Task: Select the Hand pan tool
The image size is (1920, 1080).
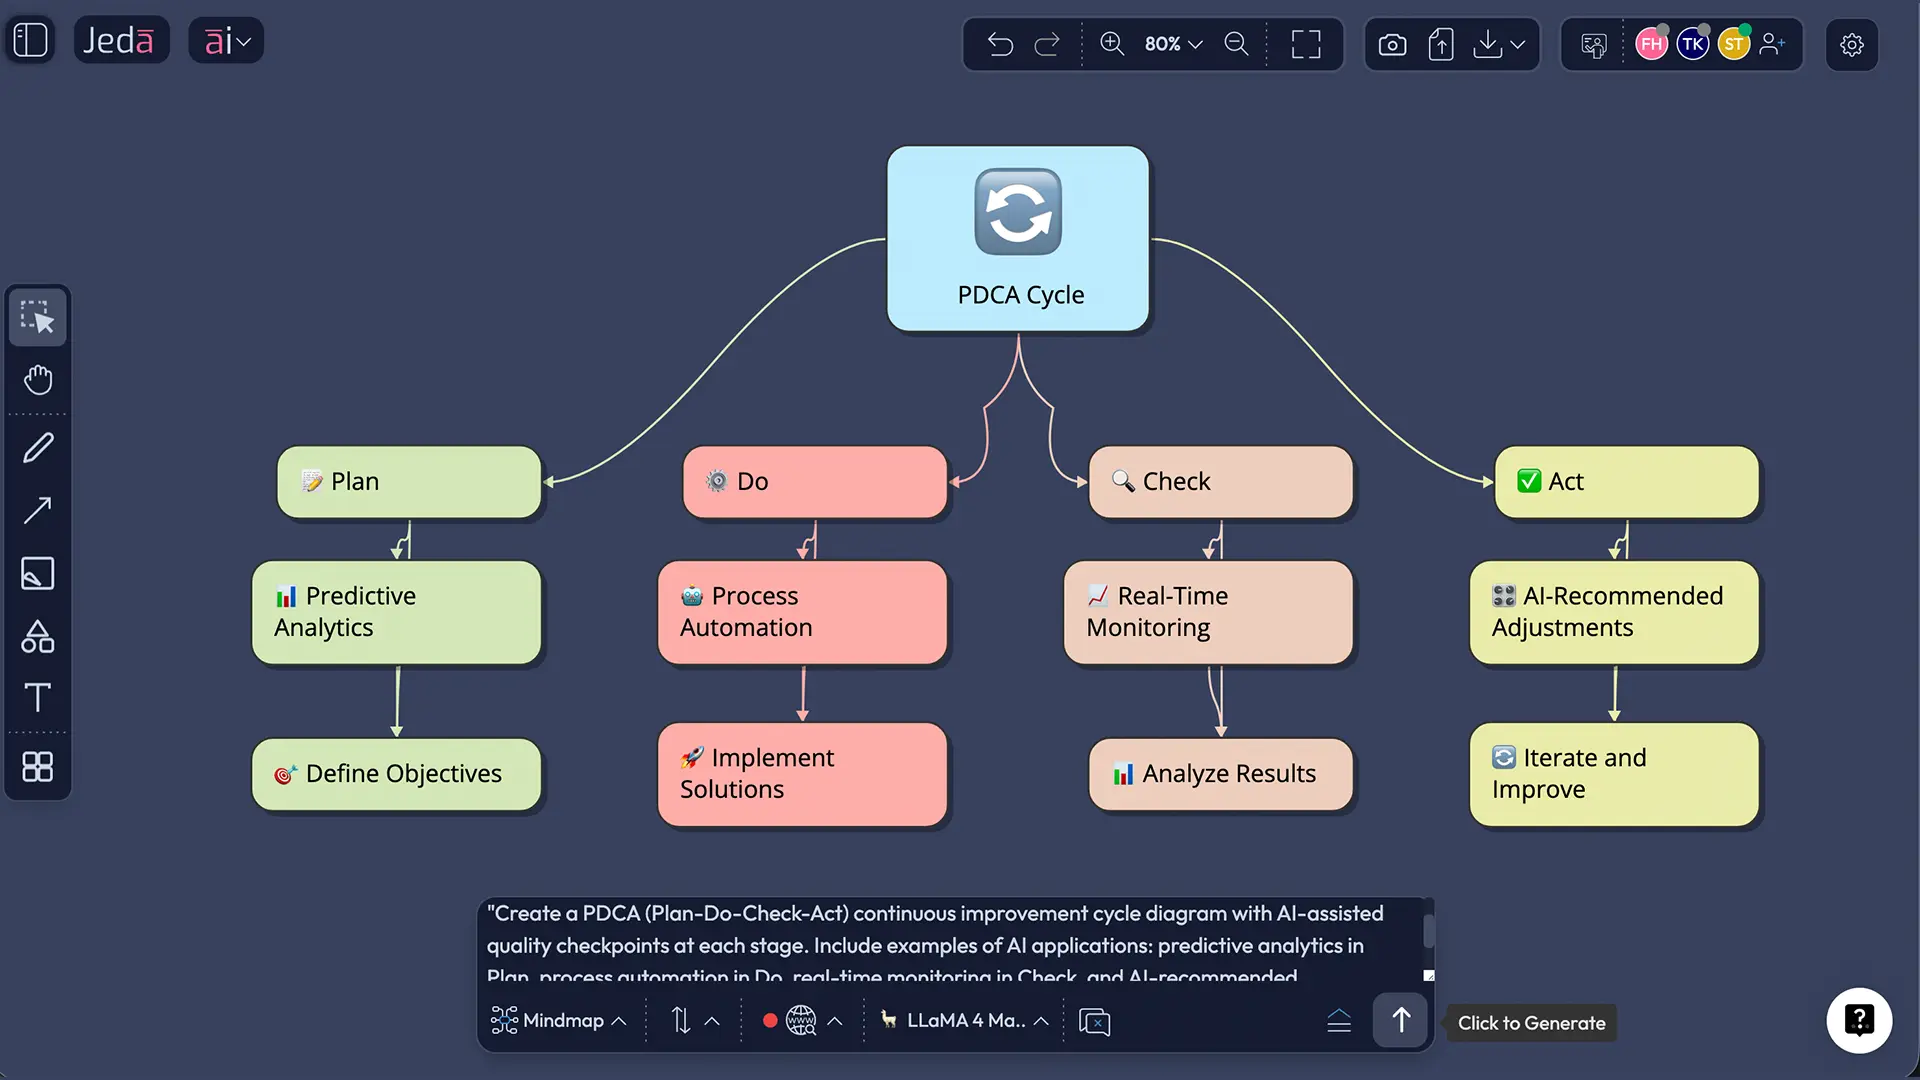Action: pos(38,380)
